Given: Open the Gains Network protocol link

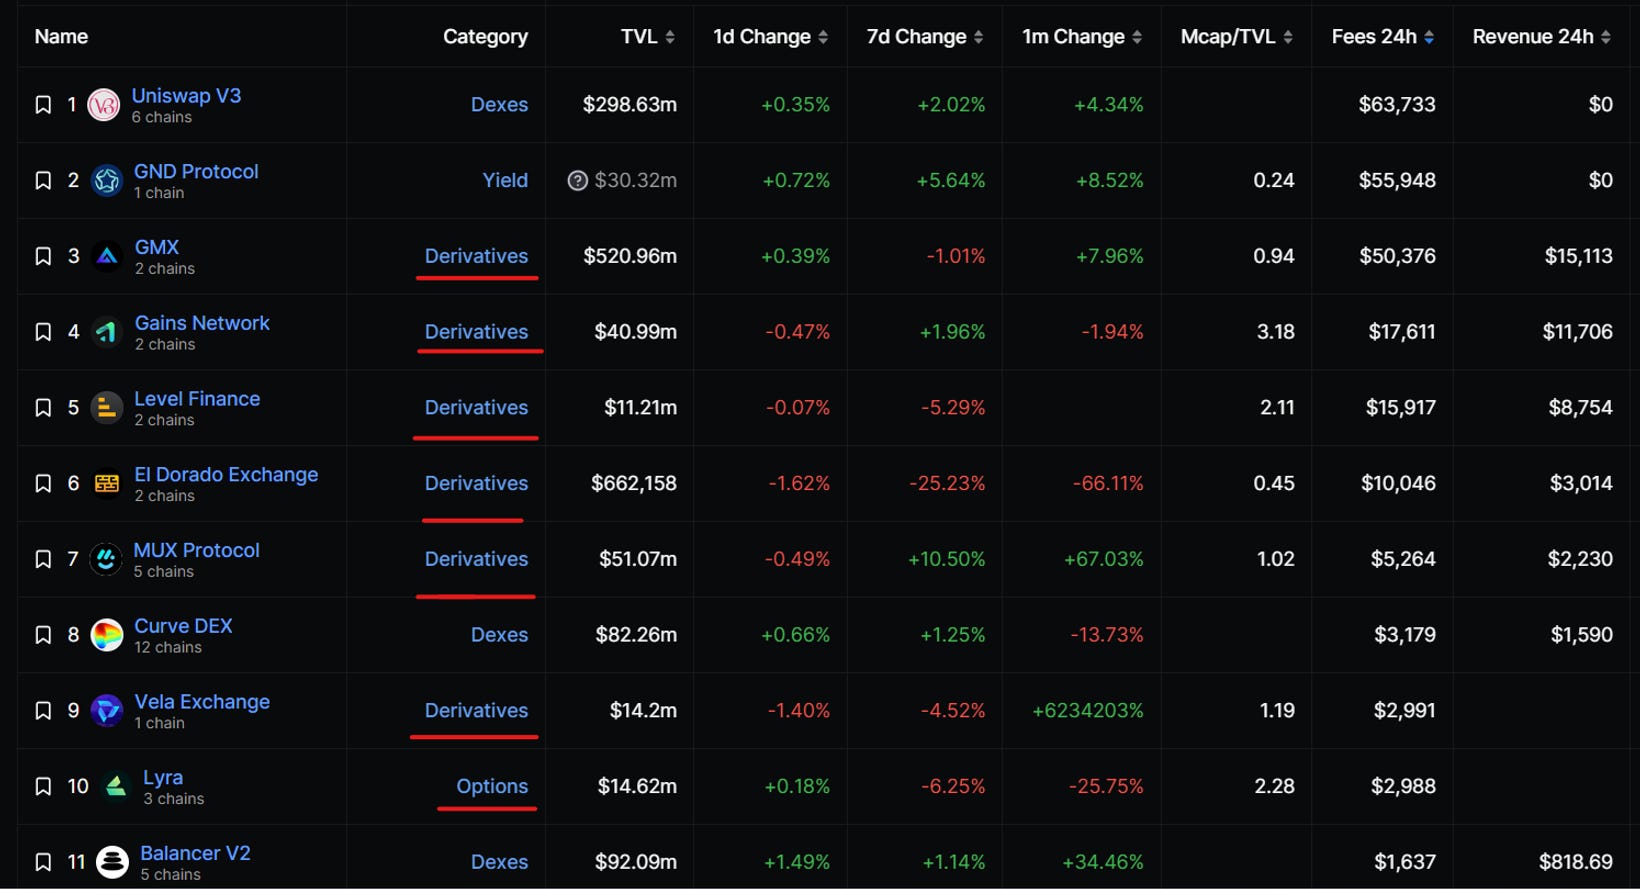Looking at the screenshot, I should [x=202, y=323].
